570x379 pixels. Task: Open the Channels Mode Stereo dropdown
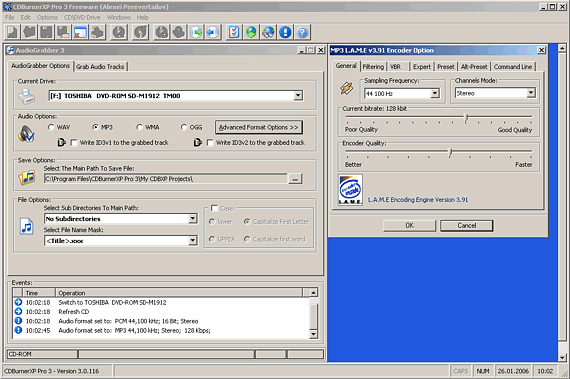click(x=531, y=93)
